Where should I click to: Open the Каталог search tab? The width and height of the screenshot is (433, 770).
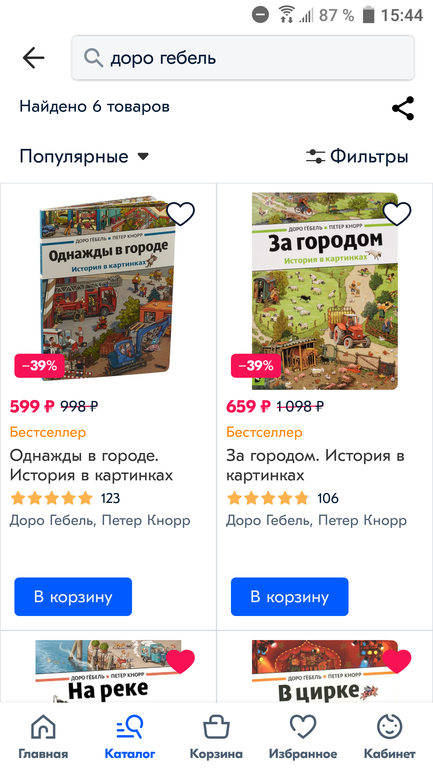130,736
